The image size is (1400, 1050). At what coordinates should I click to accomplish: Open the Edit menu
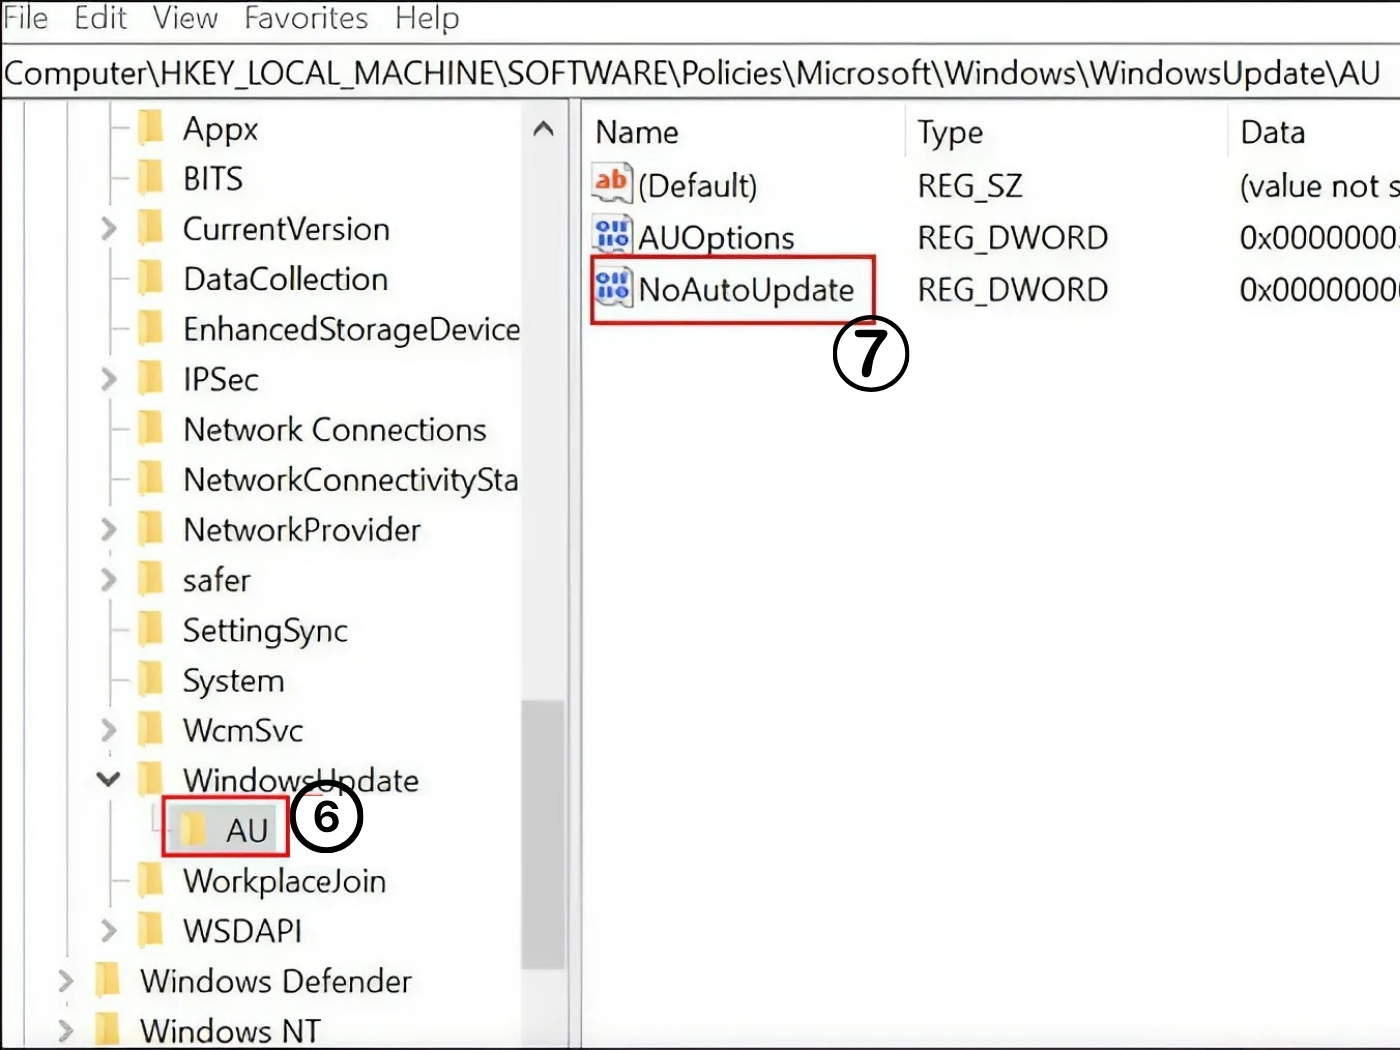(100, 18)
